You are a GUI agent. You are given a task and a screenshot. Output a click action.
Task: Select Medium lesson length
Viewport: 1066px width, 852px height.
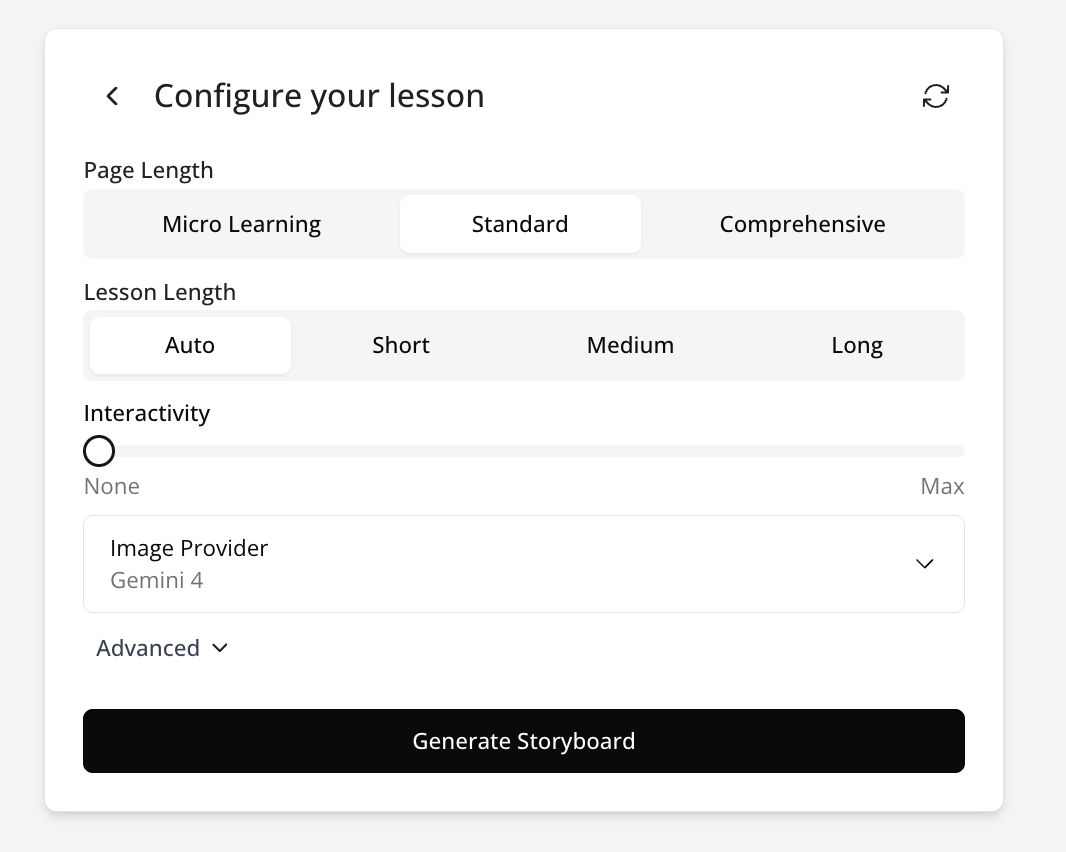click(x=630, y=345)
